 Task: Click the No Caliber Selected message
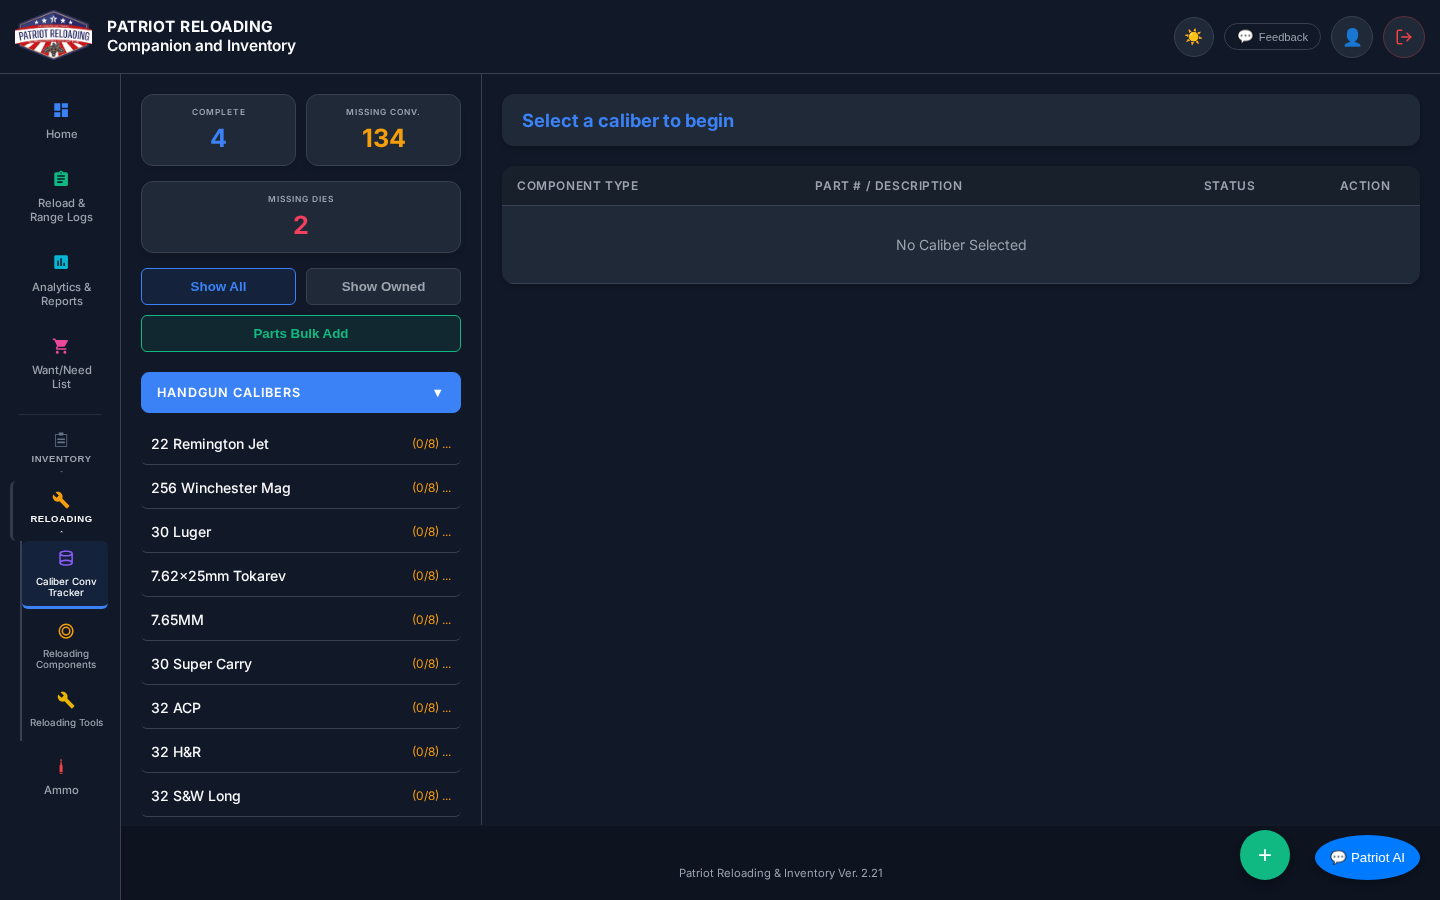point(961,245)
